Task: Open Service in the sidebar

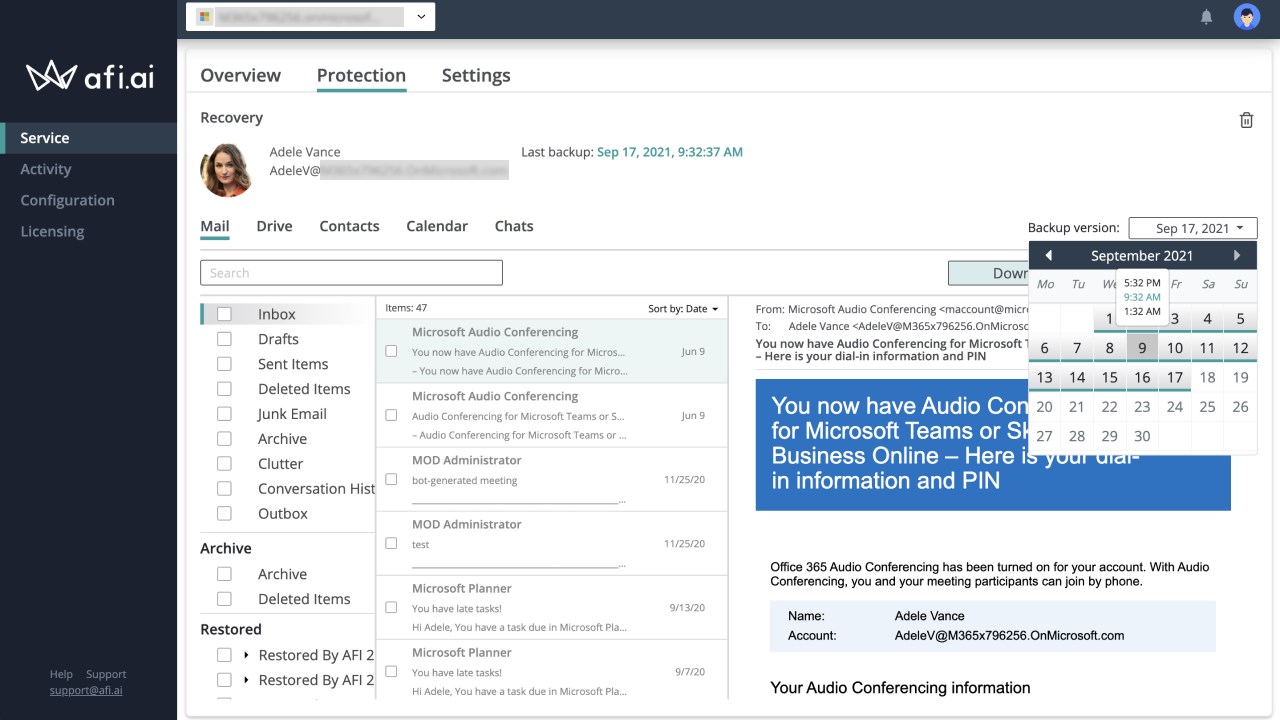Action: (x=88, y=138)
